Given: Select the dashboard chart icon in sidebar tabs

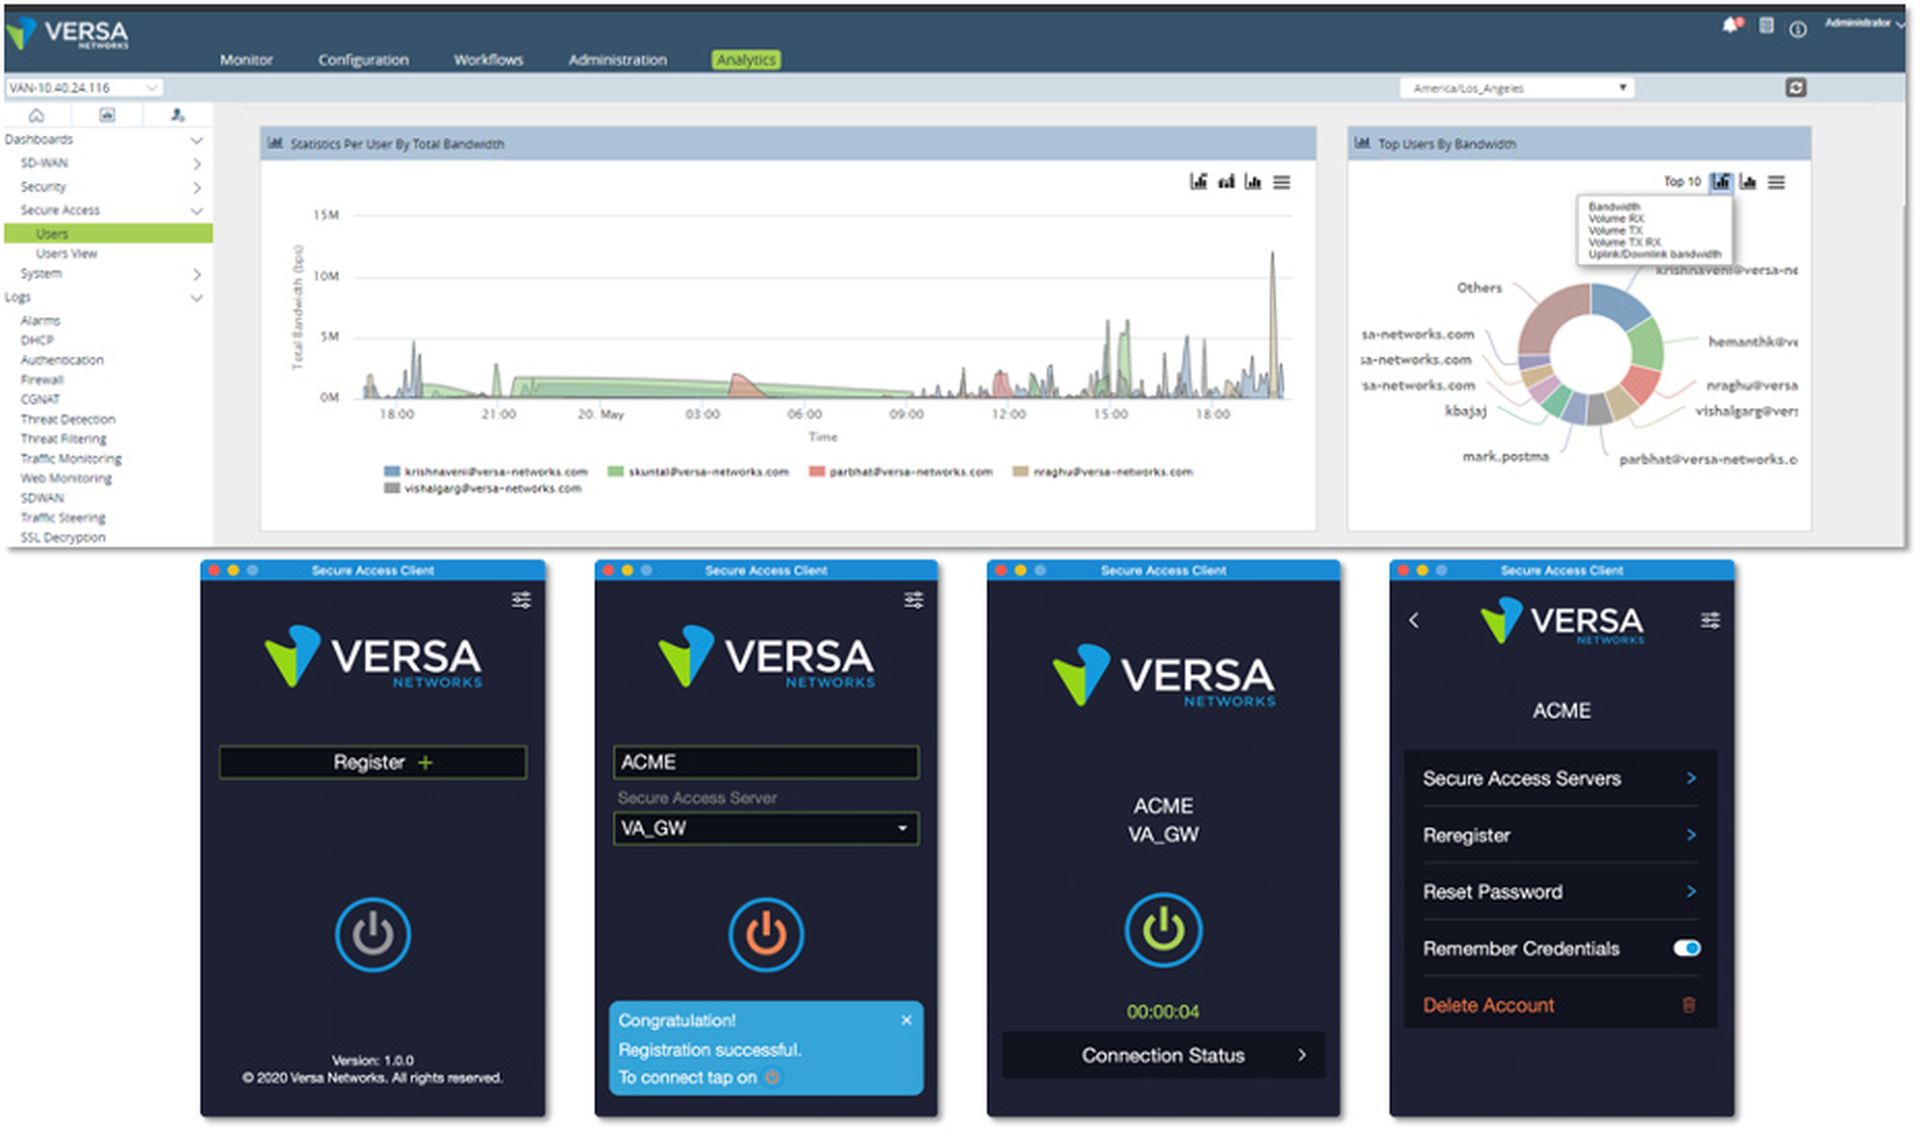Looking at the screenshot, I should coord(107,115).
